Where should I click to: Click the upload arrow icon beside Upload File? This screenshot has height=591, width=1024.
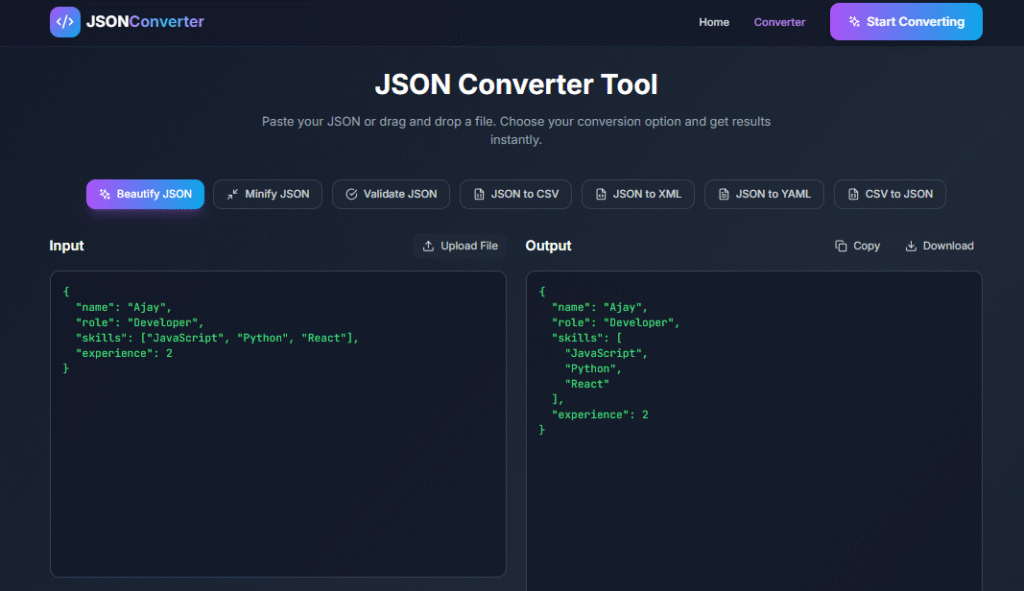pos(428,245)
